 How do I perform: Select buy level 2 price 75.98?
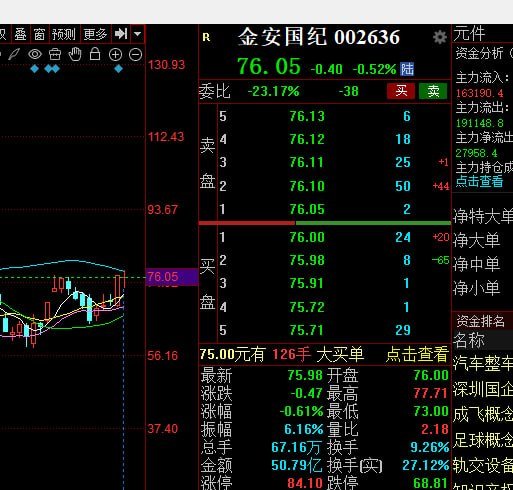307,260
